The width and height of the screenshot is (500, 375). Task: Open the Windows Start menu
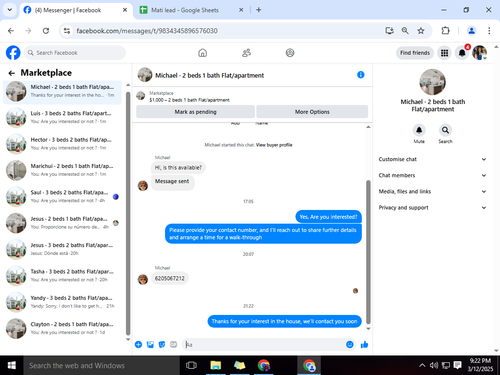(x=12, y=365)
